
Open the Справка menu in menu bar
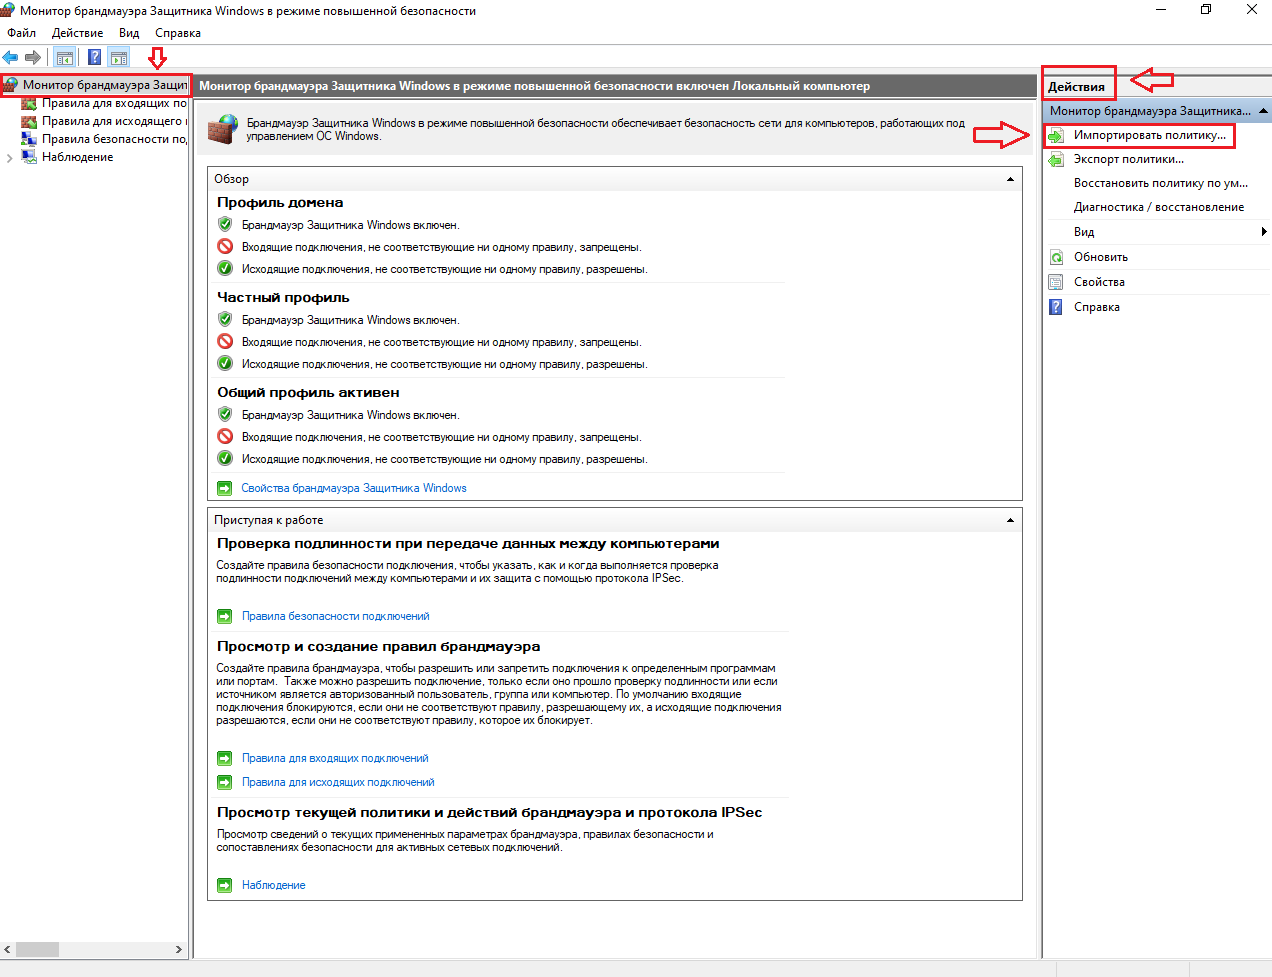(x=178, y=33)
